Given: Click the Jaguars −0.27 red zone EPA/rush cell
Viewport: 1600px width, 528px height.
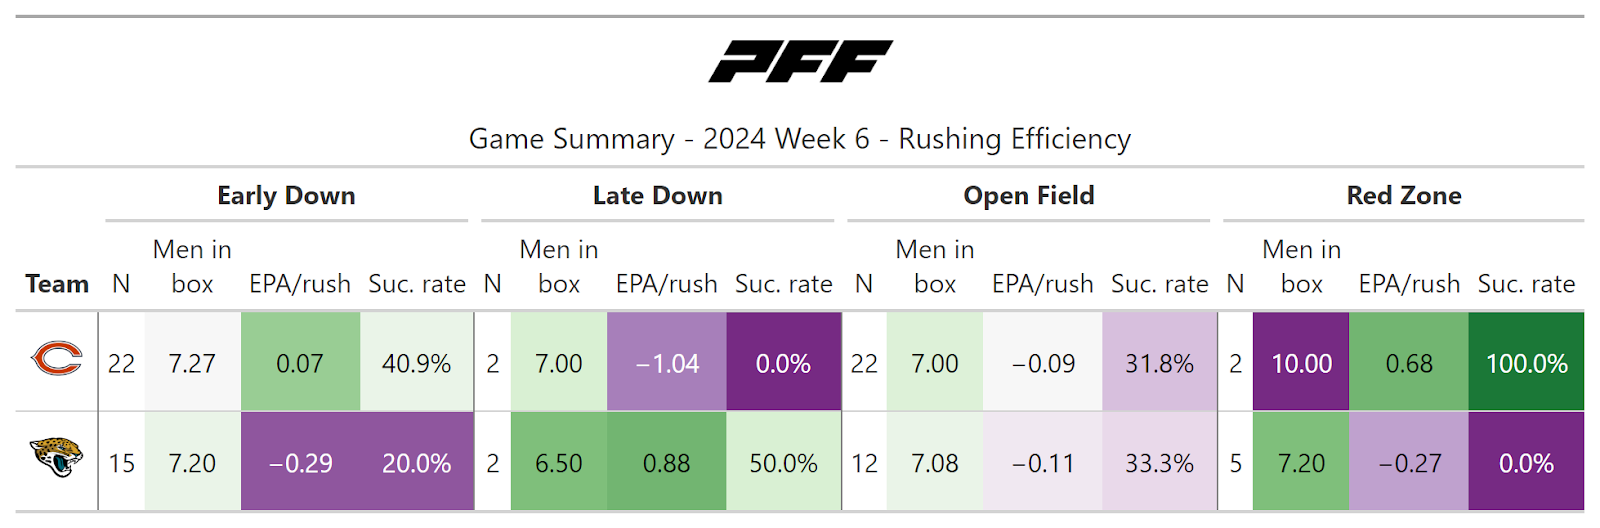Looking at the screenshot, I should 1409,463.
